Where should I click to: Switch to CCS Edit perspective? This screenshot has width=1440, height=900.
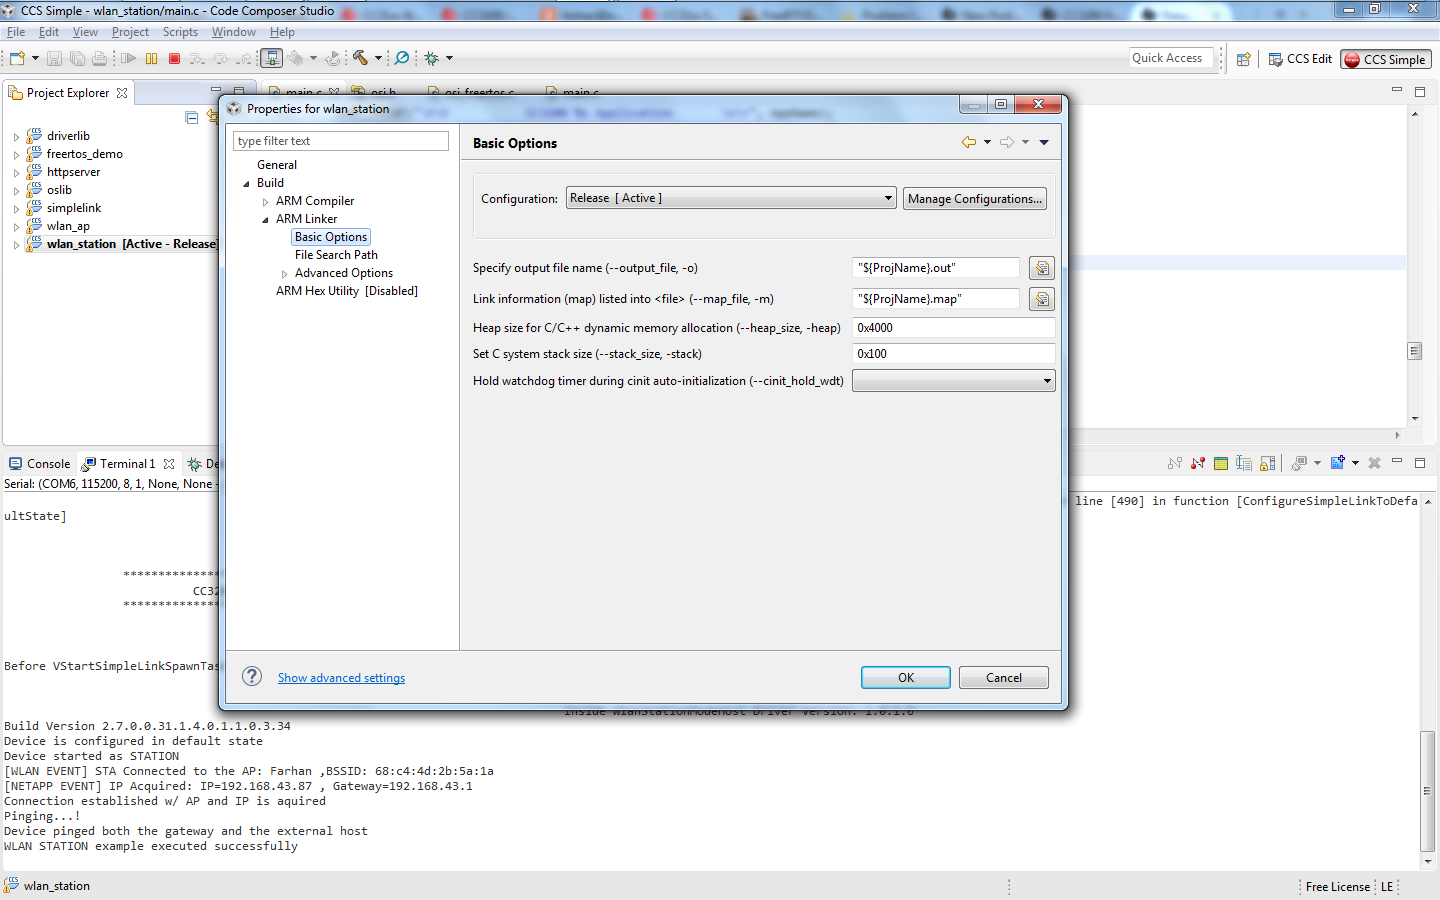point(1300,59)
